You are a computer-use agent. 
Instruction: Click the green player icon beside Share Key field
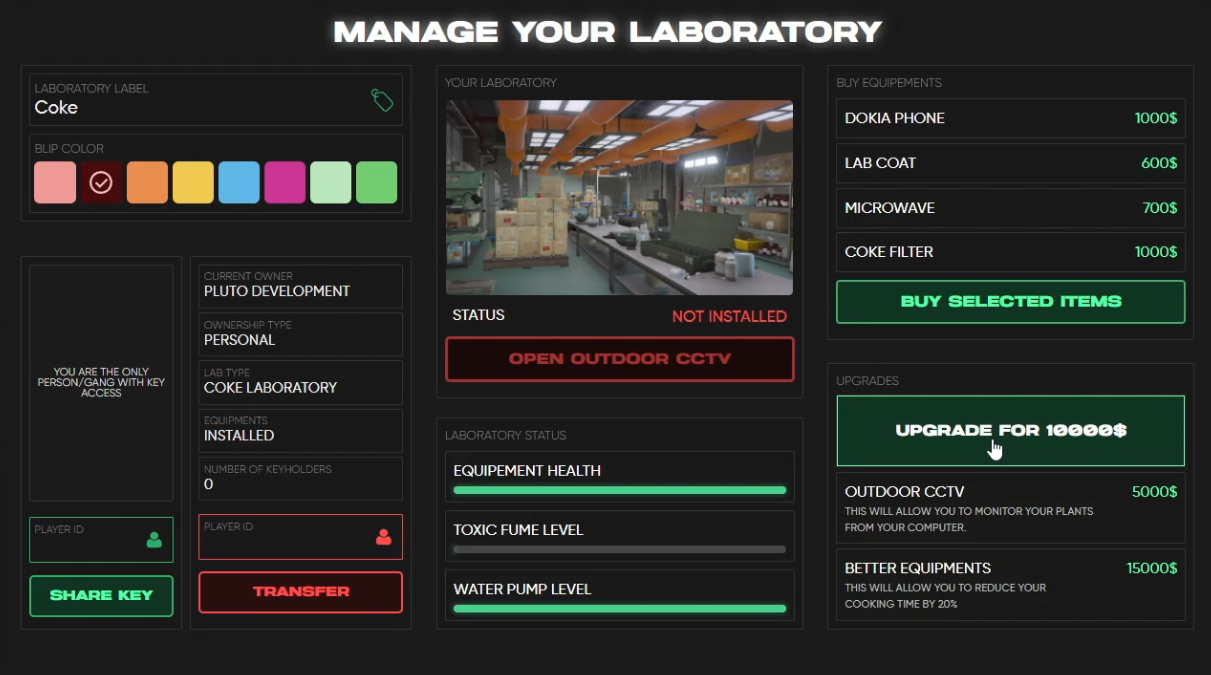click(x=156, y=539)
